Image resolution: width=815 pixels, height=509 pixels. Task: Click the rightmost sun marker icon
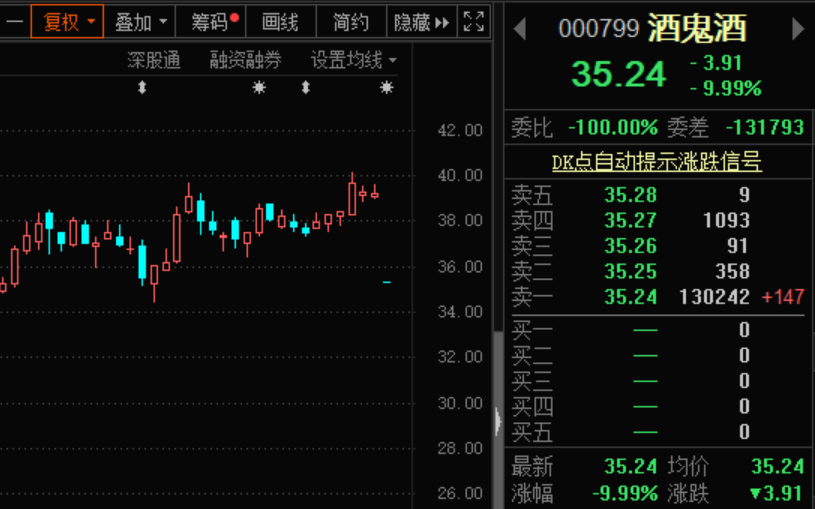[386, 87]
